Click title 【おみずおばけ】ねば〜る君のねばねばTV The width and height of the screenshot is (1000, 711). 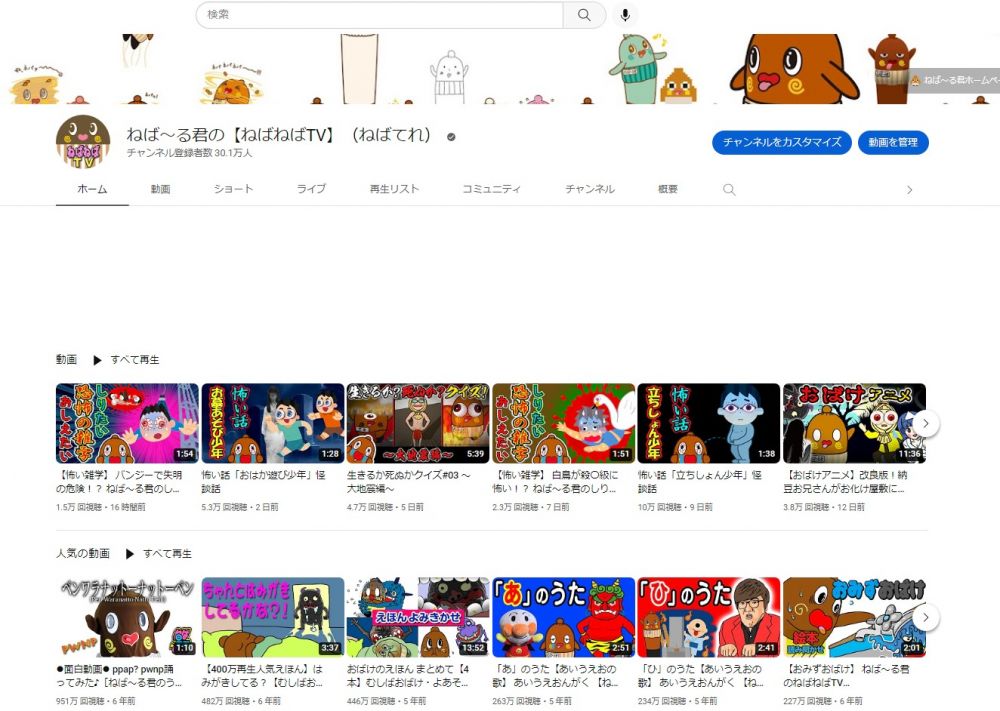(847, 675)
